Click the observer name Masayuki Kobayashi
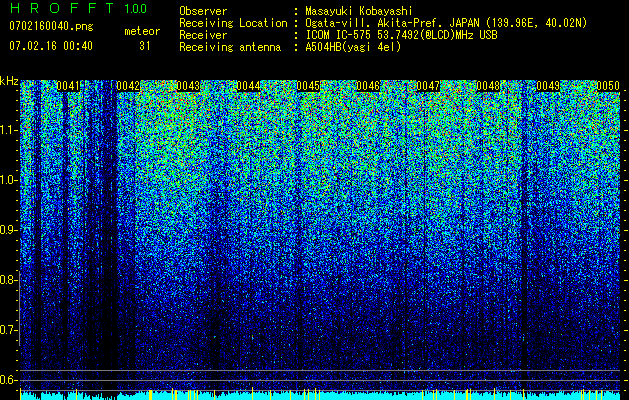Screen dimensions: 629x400 (x=359, y=11)
